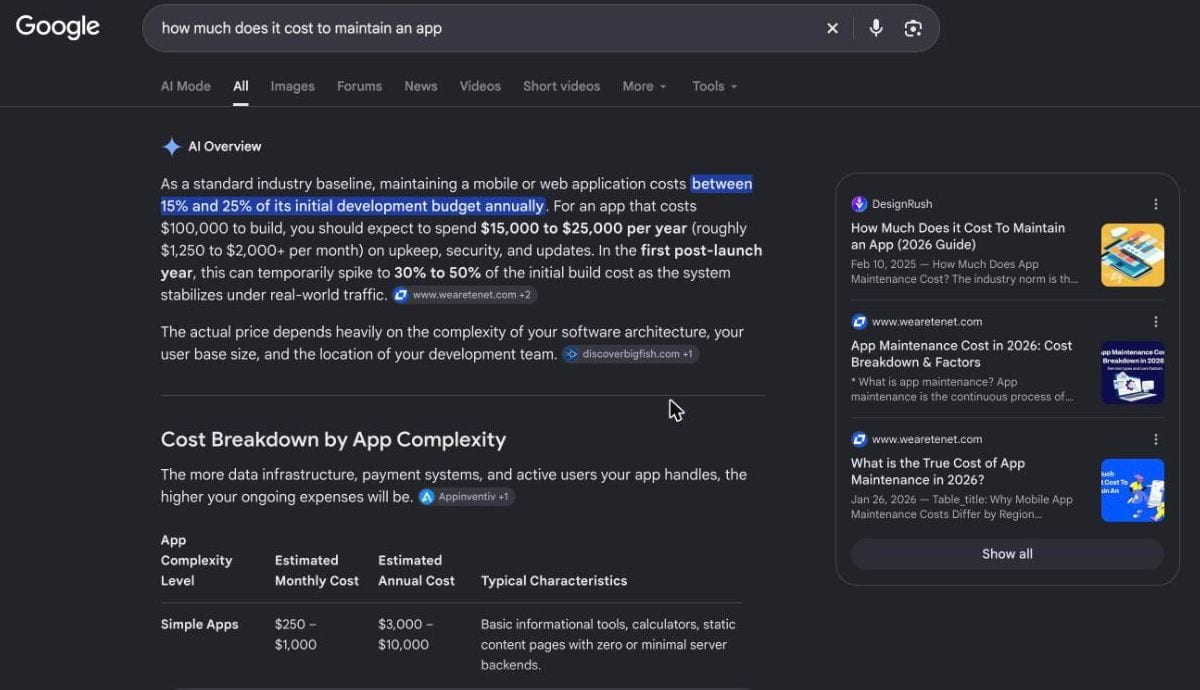Open options menu for True Cost of App Maintenance result
This screenshot has height=690, width=1200.
pos(1156,439)
